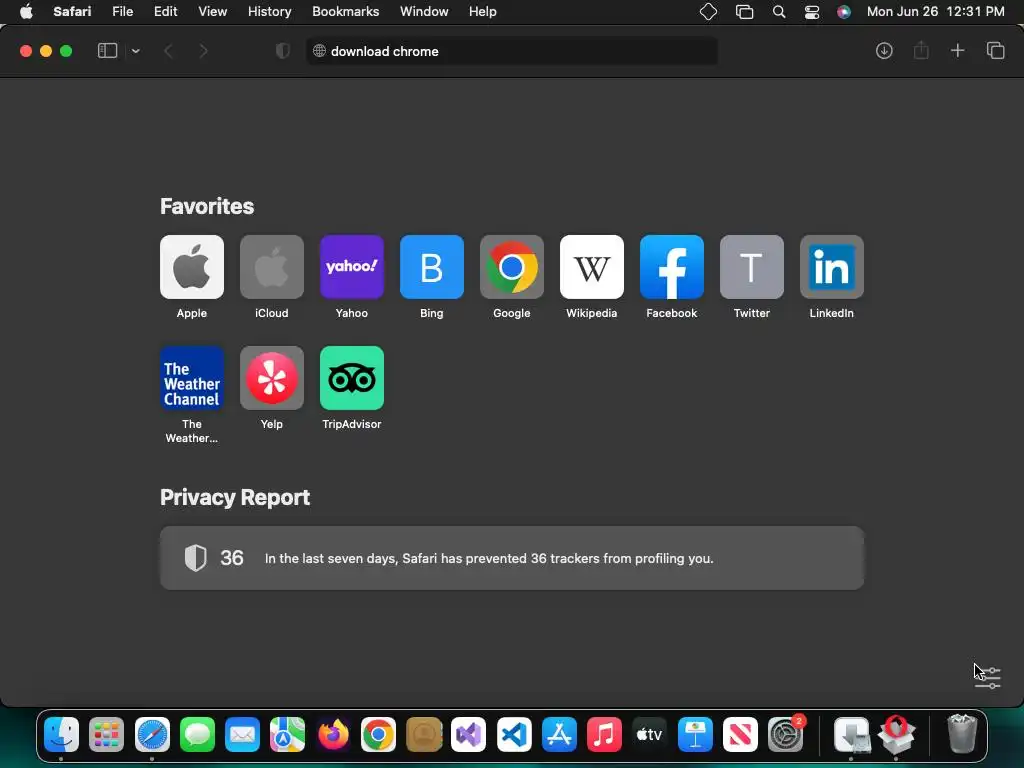Open the History menu
1024x768 pixels.
pyautogui.click(x=269, y=12)
